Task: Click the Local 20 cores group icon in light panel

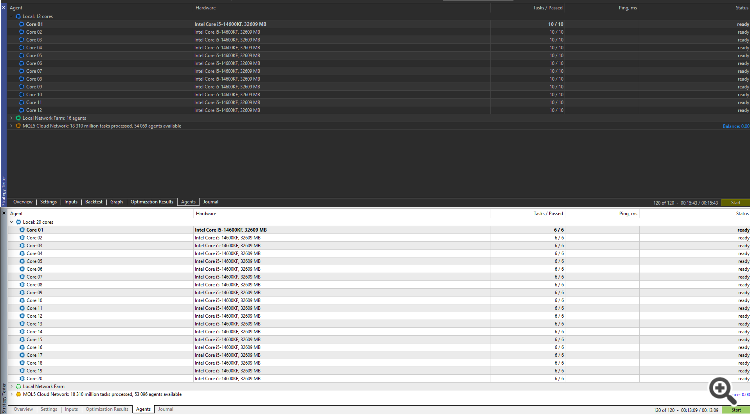Action: [x=19, y=222]
